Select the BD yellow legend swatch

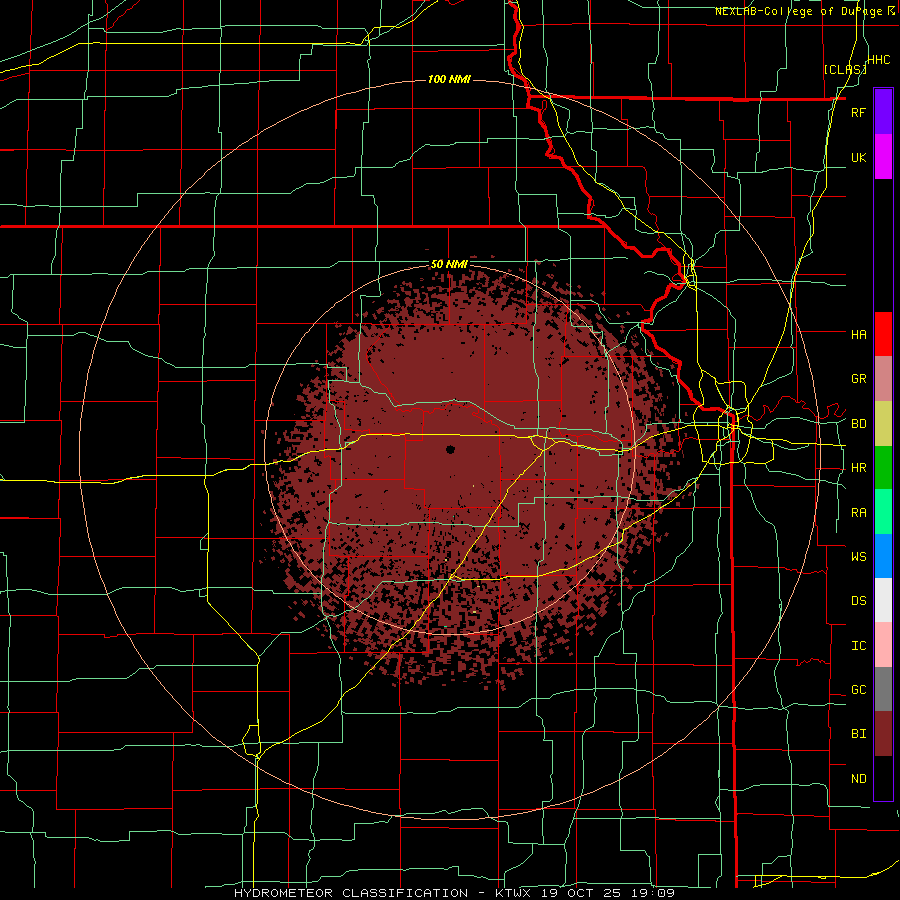click(x=883, y=424)
